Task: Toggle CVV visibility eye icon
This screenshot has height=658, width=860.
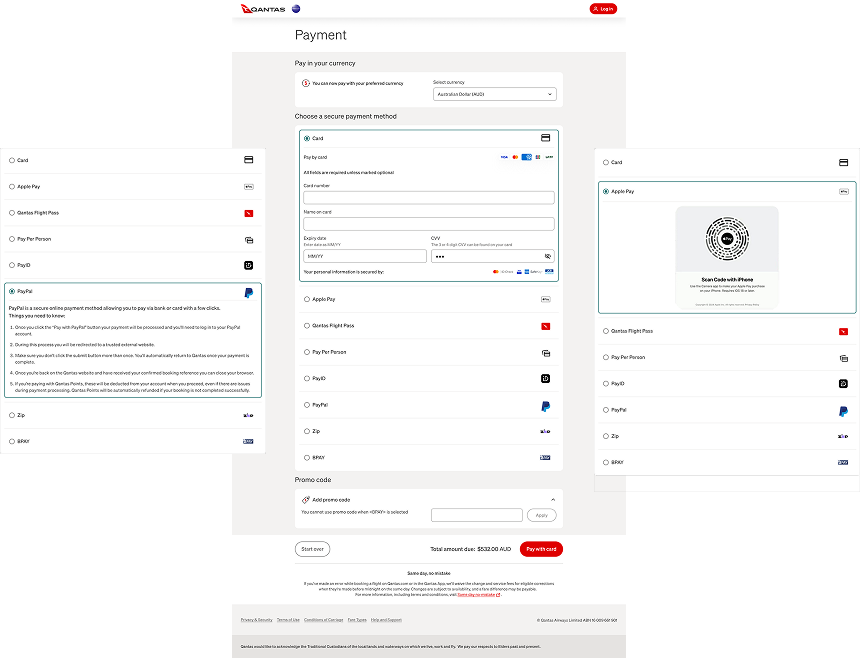Action: [547, 256]
